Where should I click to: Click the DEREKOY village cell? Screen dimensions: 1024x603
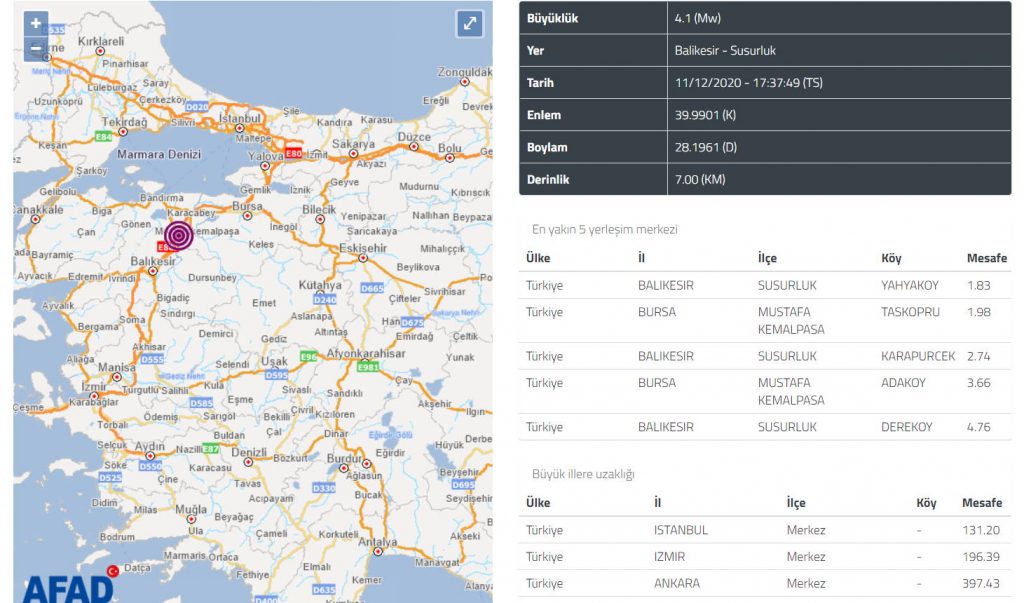pyautogui.click(x=906, y=427)
